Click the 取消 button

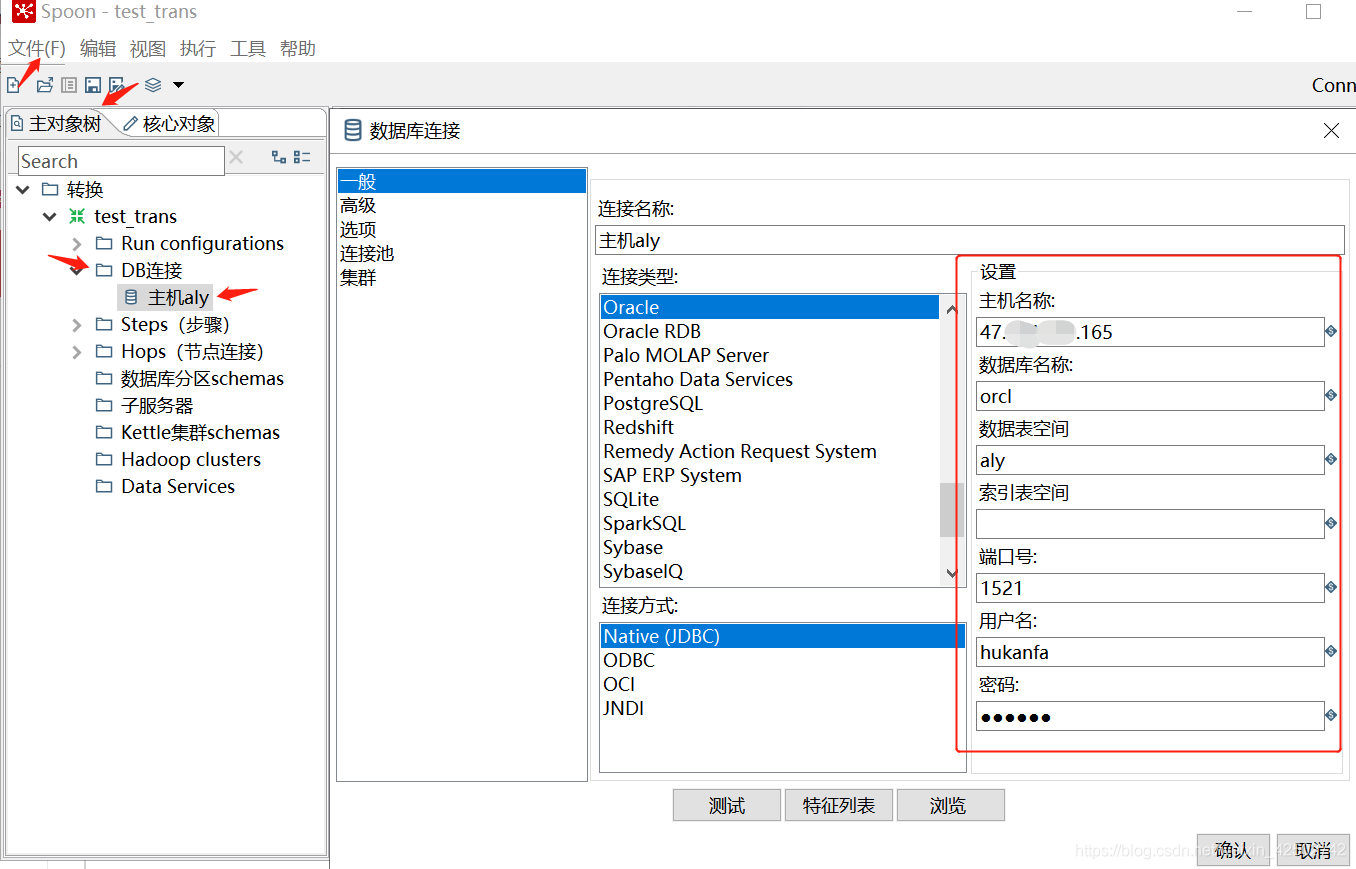tap(1313, 850)
